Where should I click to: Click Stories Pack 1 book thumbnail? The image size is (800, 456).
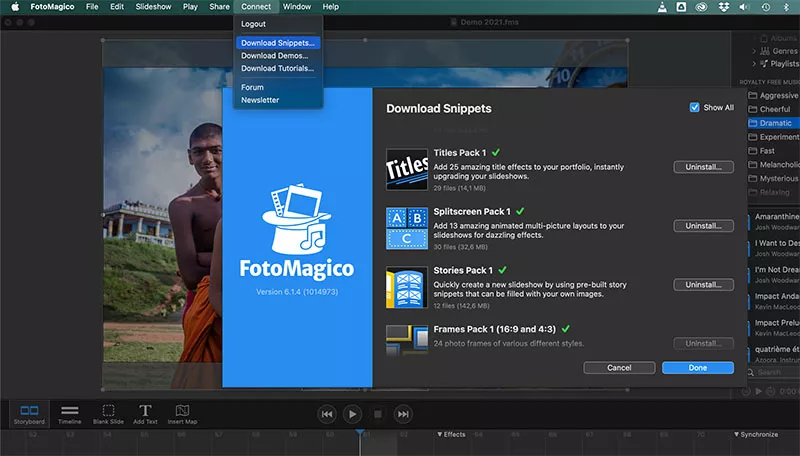click(407, 287)
